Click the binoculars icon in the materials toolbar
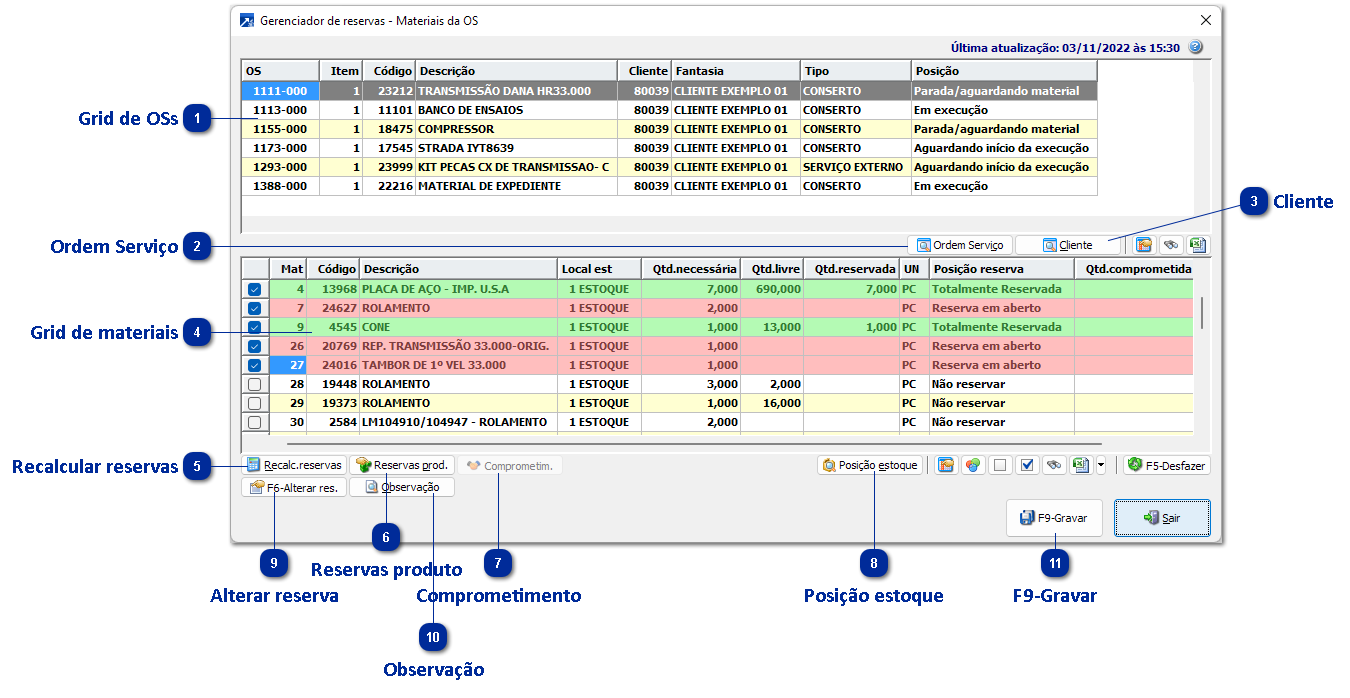1350x698 pixels. click(x=1053, y=465)
